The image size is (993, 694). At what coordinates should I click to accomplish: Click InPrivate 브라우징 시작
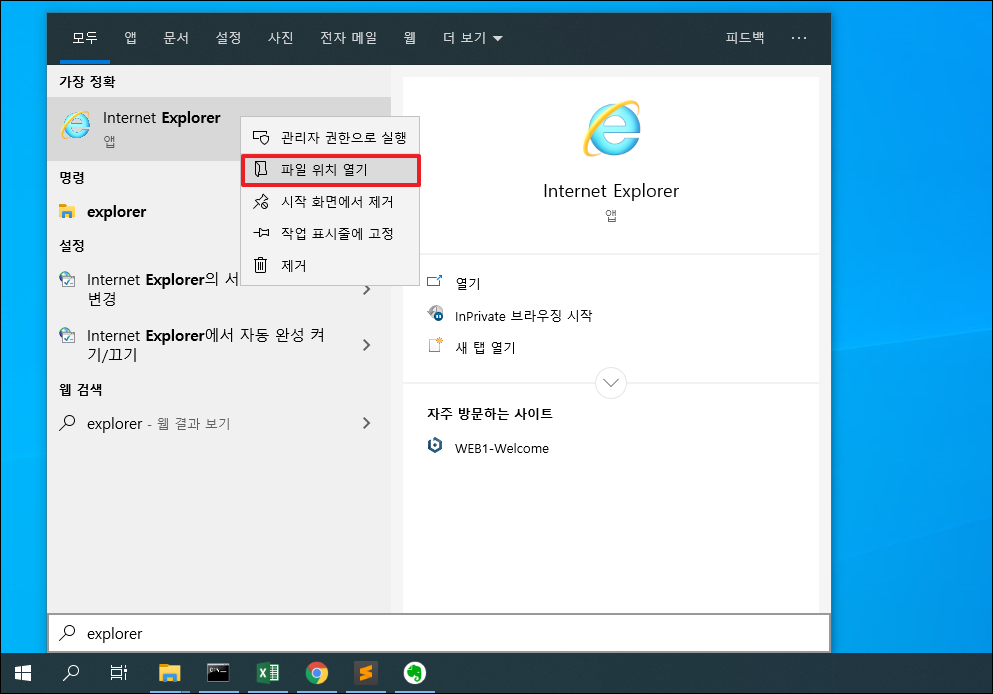(523, 315)
